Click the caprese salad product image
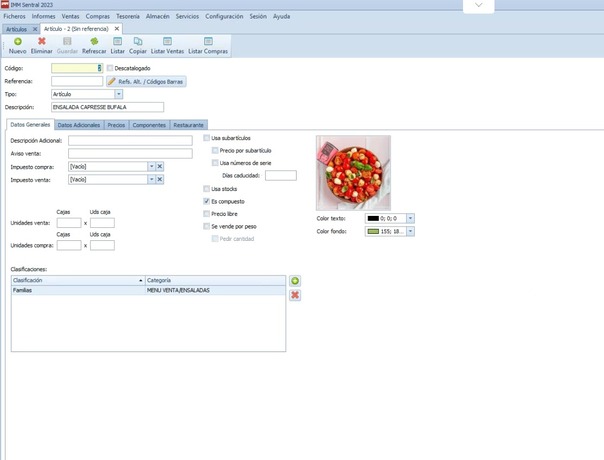The image size is (604, 460). 353,172
